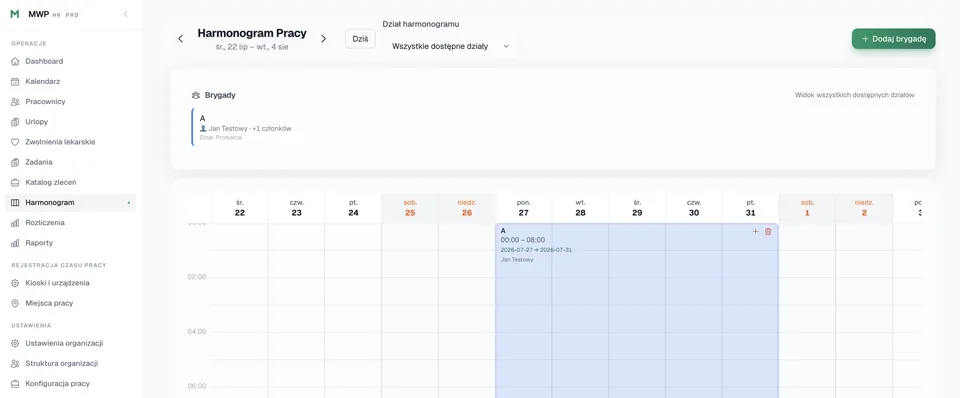This screenshot has height=398, width=960.
Task: Go to Pracownicy list
Action: pos(70,102)
